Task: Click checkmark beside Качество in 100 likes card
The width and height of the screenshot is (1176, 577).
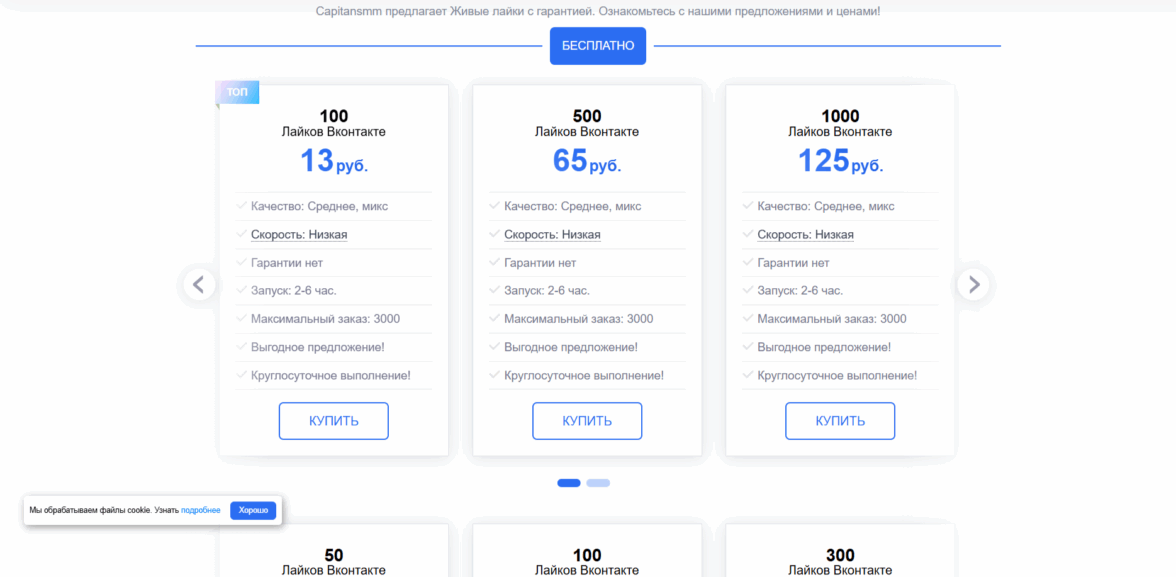Action: click(242, 206)
